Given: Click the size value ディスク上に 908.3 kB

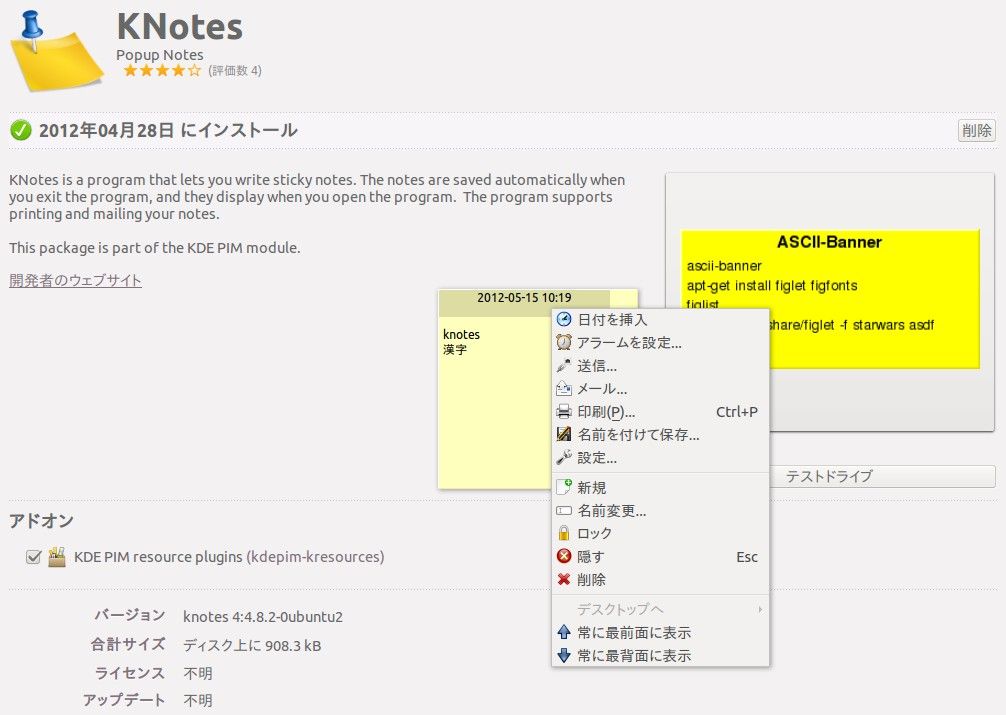Looking at the screenshot, I should [252, 646].
